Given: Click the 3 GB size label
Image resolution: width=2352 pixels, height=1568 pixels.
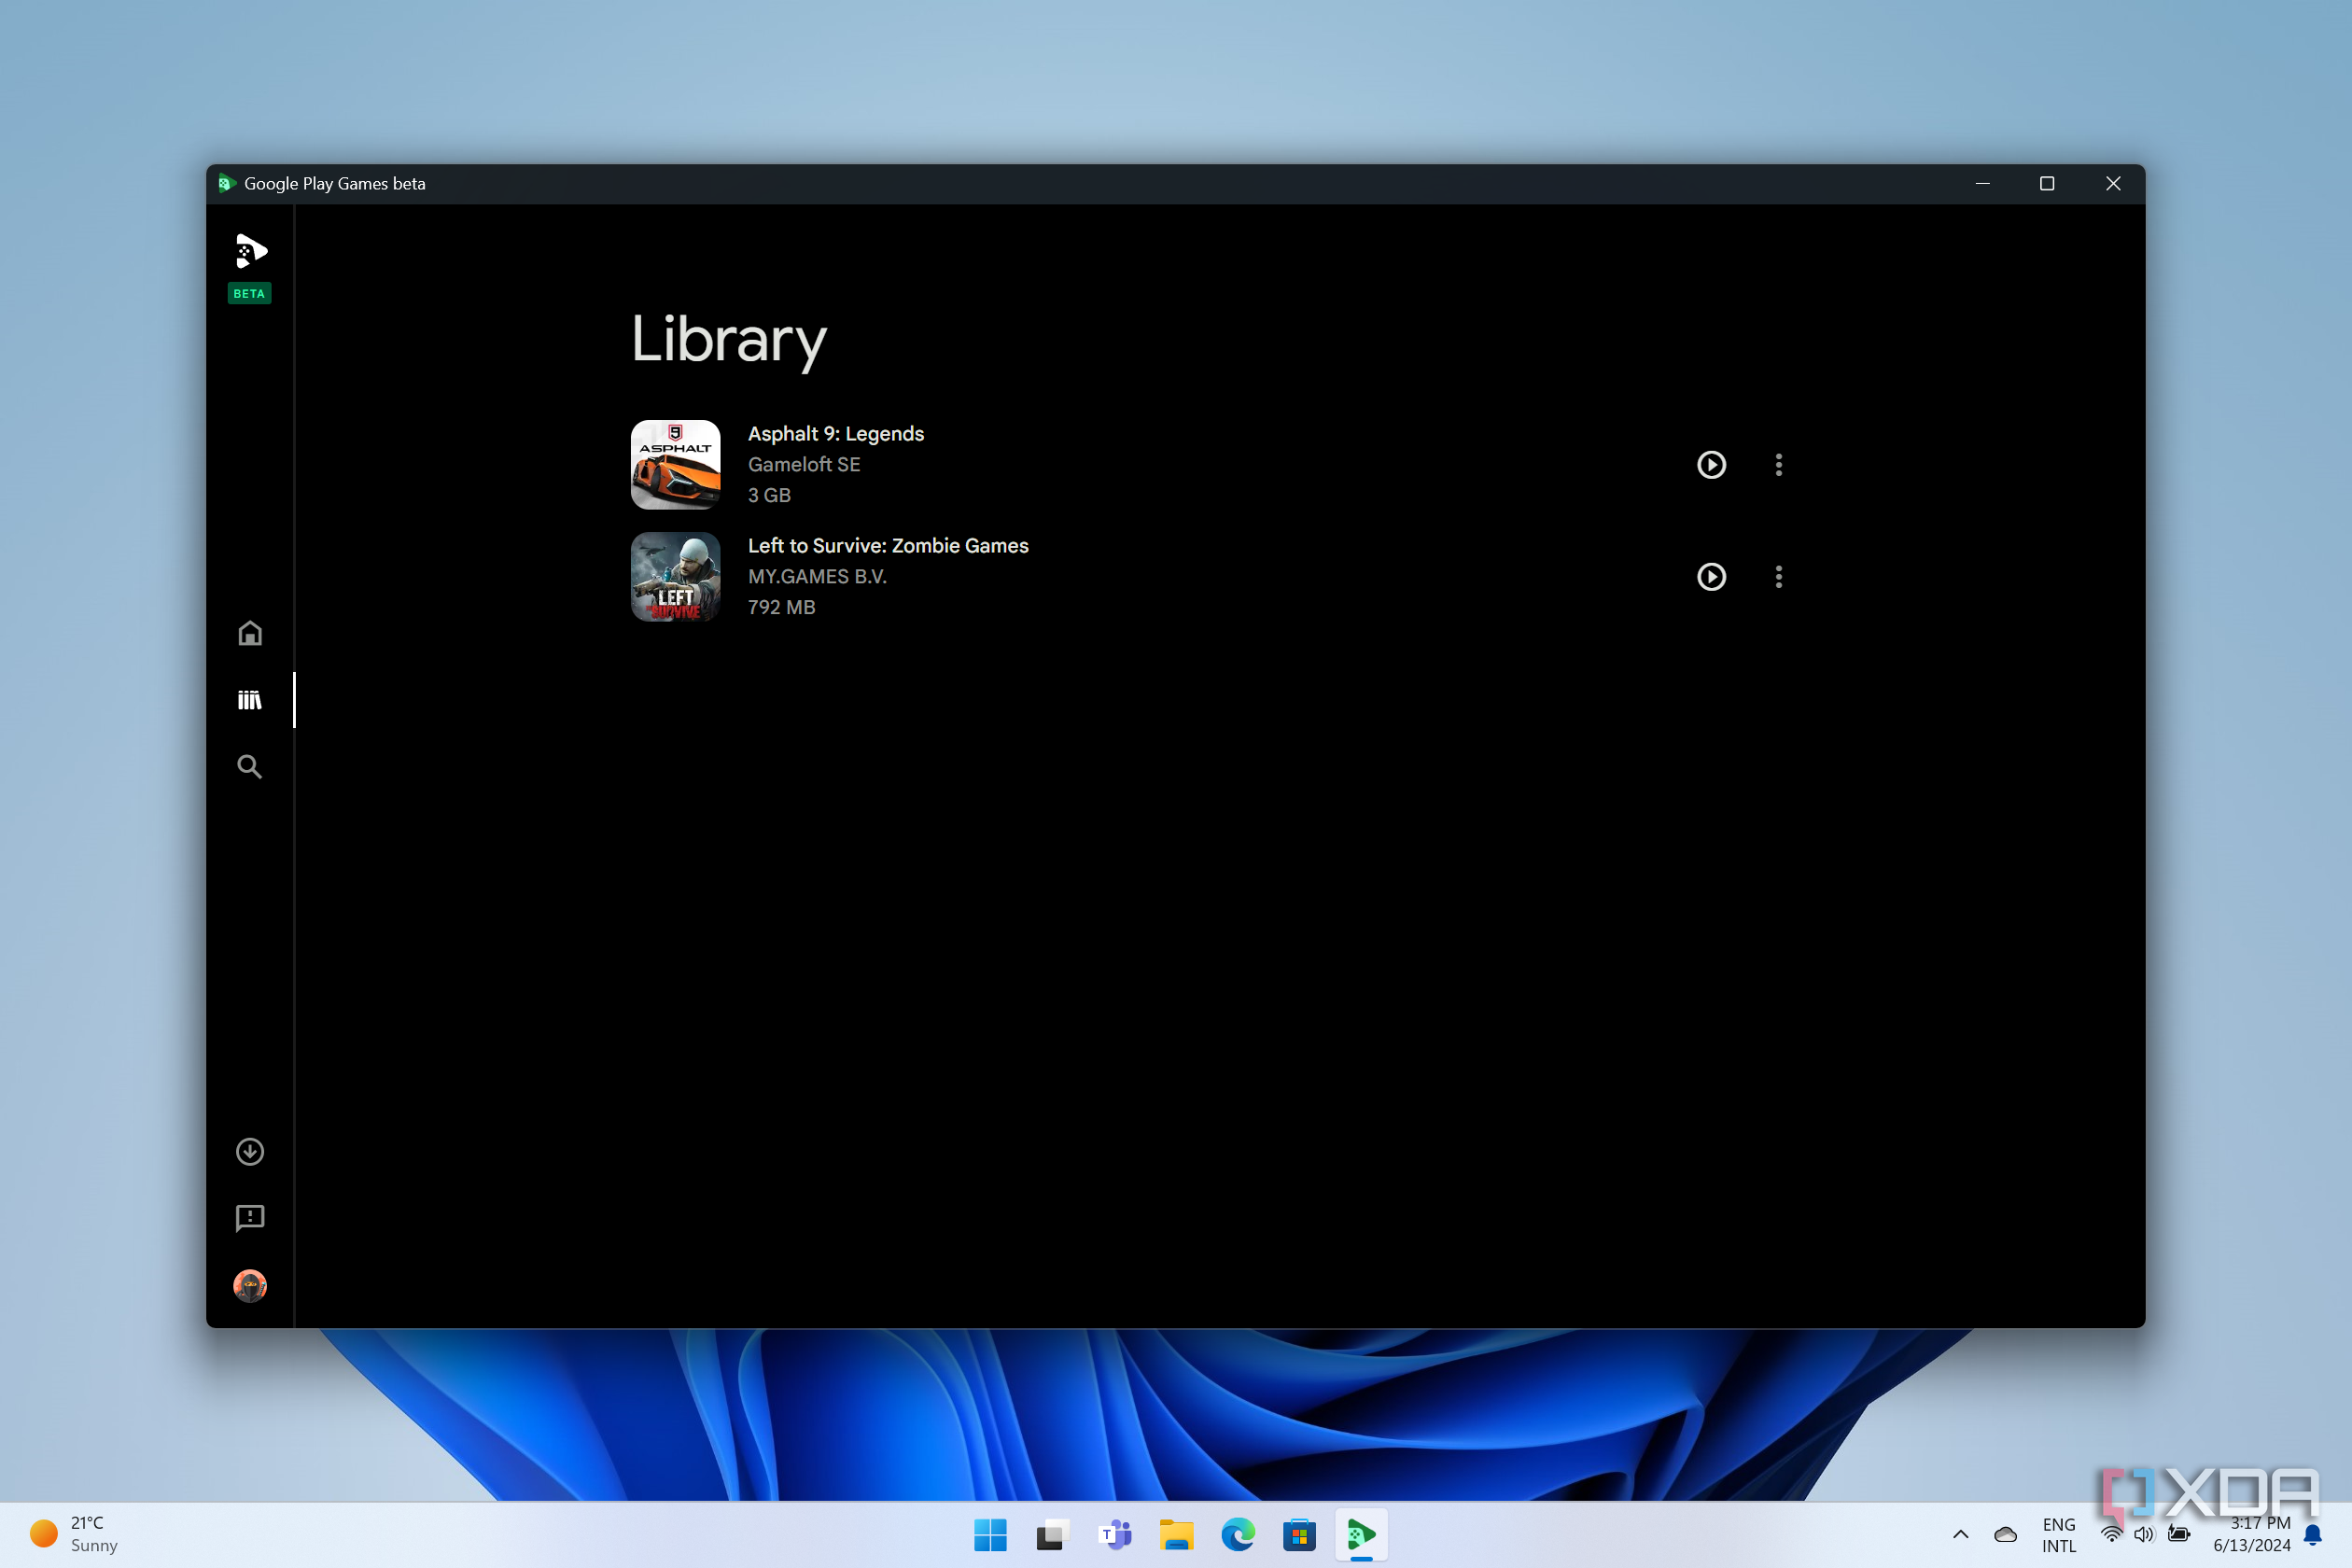Looking at the screenshot, I should [769, 496].
